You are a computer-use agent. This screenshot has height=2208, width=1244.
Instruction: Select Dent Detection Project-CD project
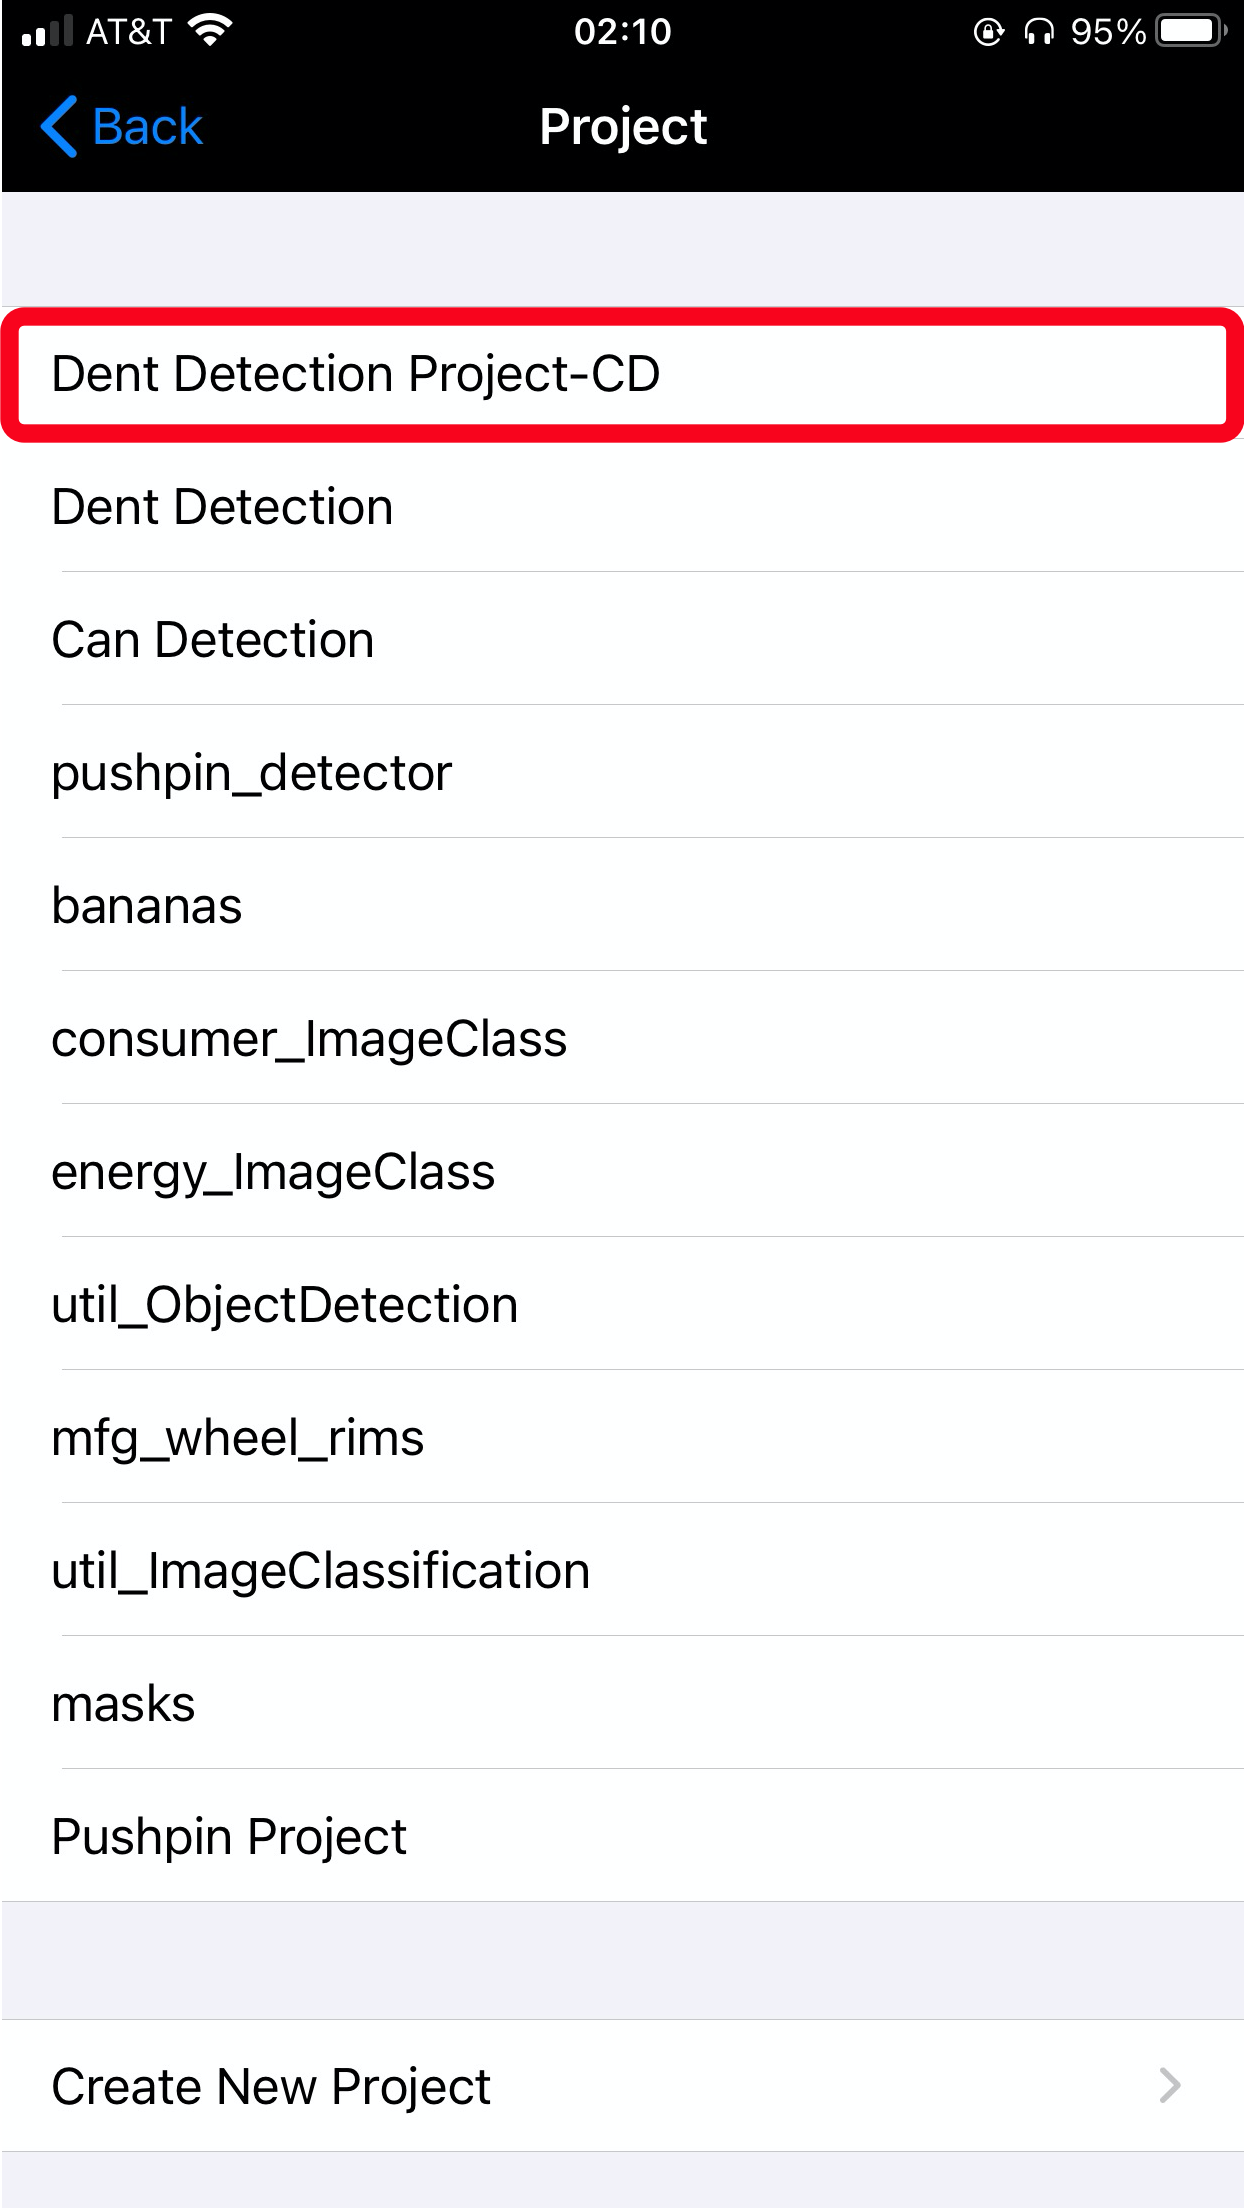[622, 374]
